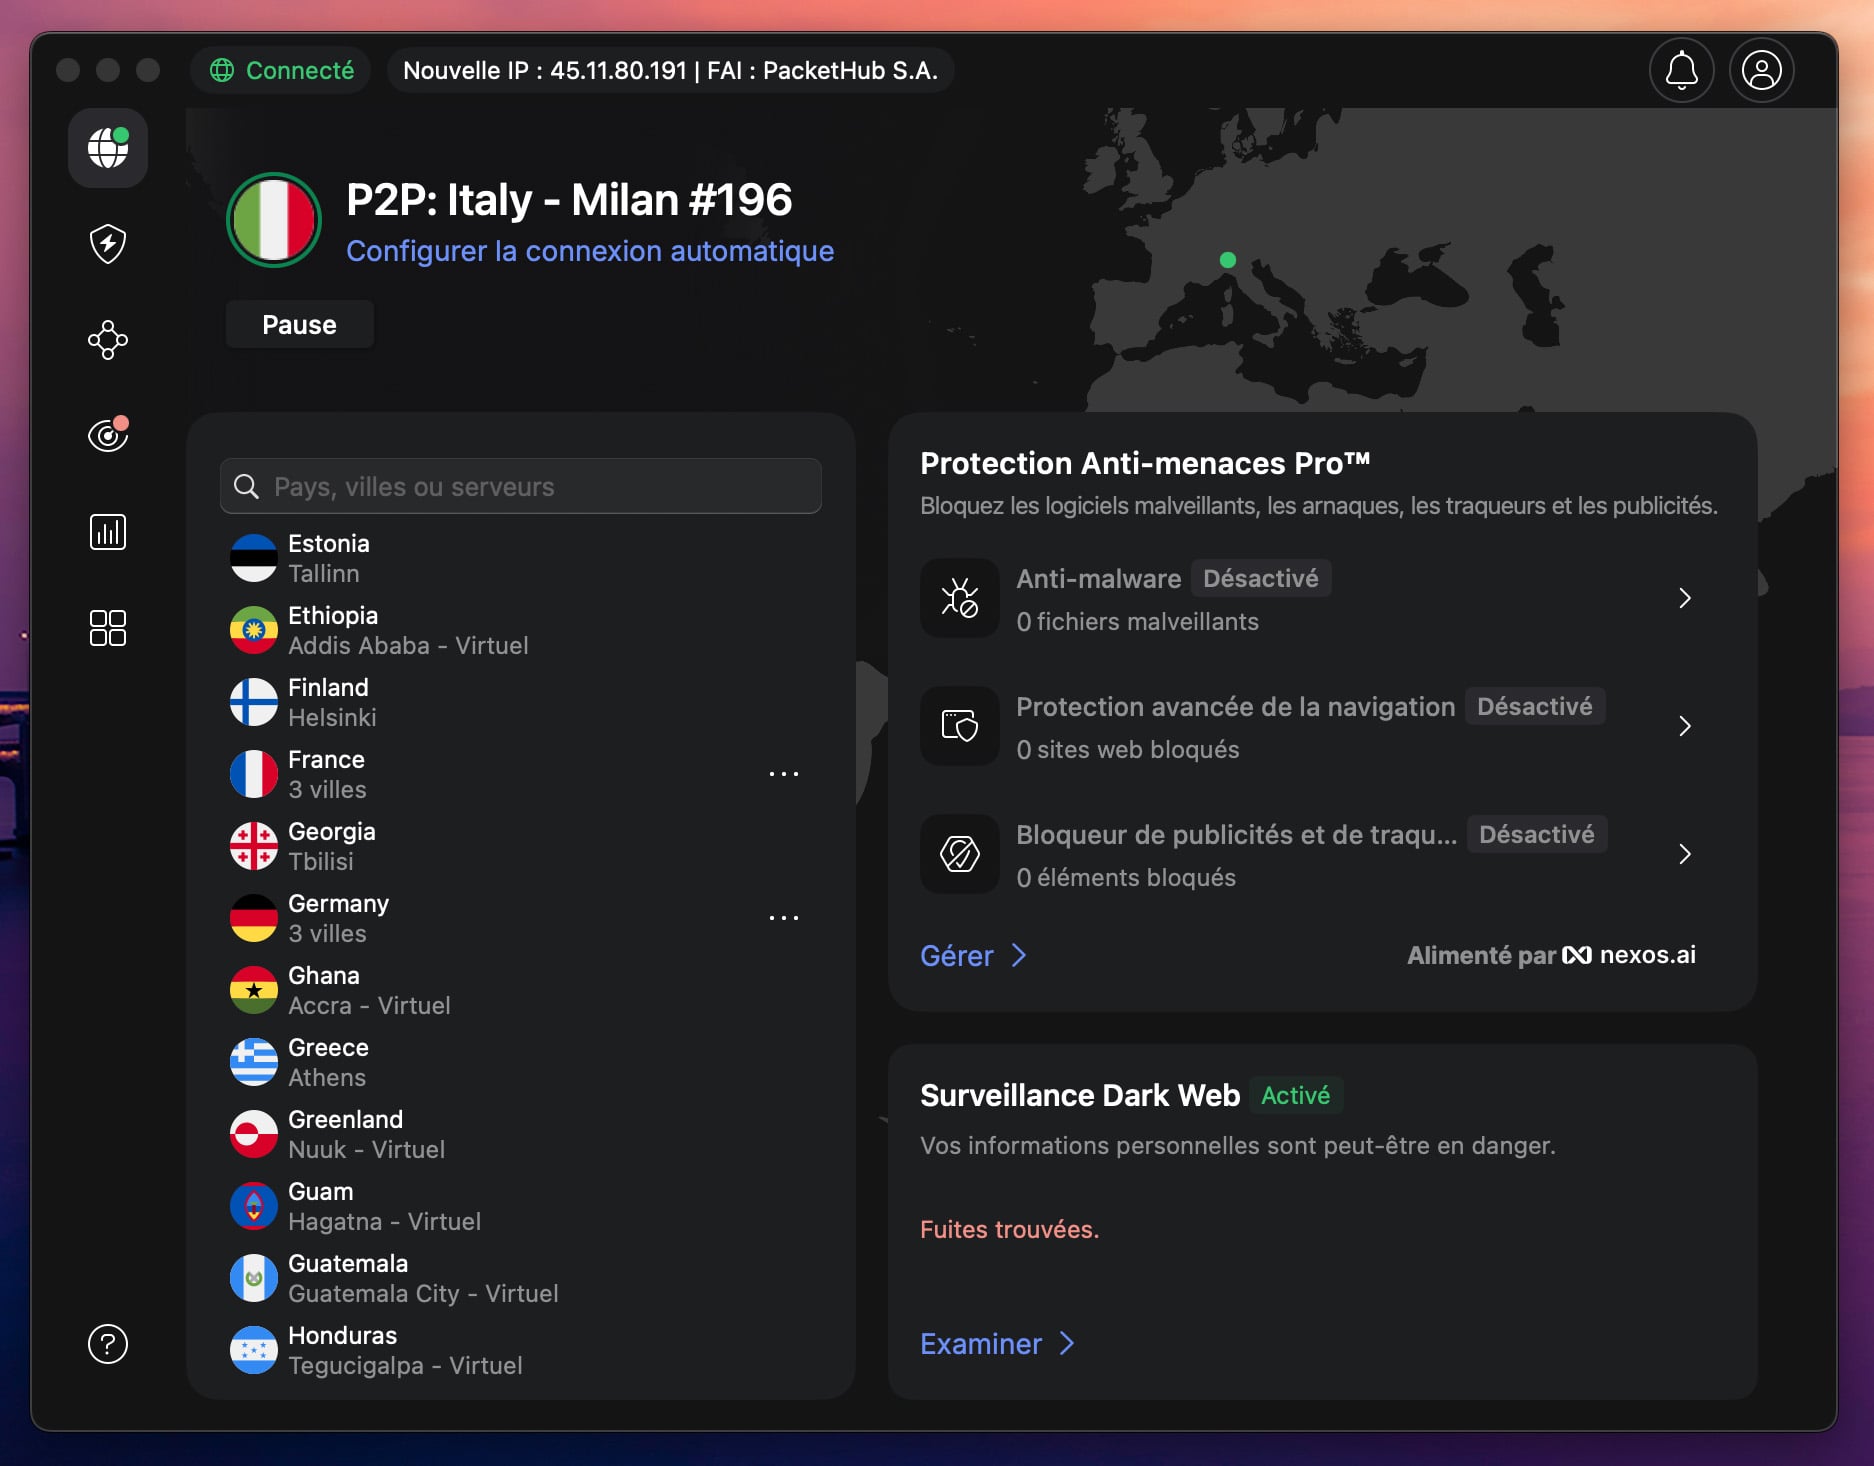
Task: Click the Guam flag icon
Action: coord(254,1206)
